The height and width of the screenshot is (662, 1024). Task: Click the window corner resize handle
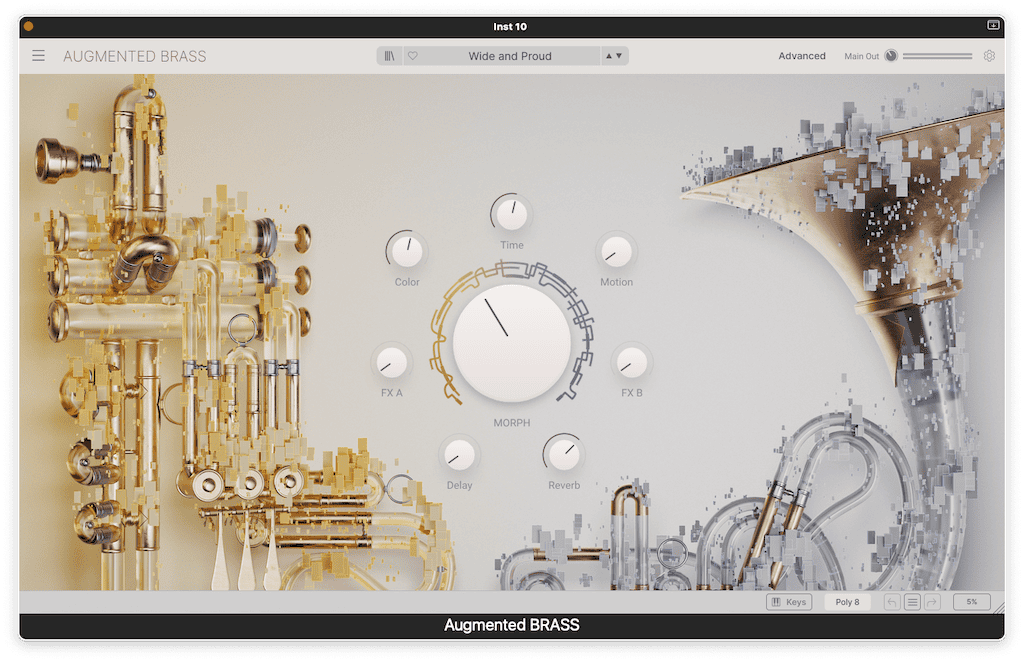point(999,608)
